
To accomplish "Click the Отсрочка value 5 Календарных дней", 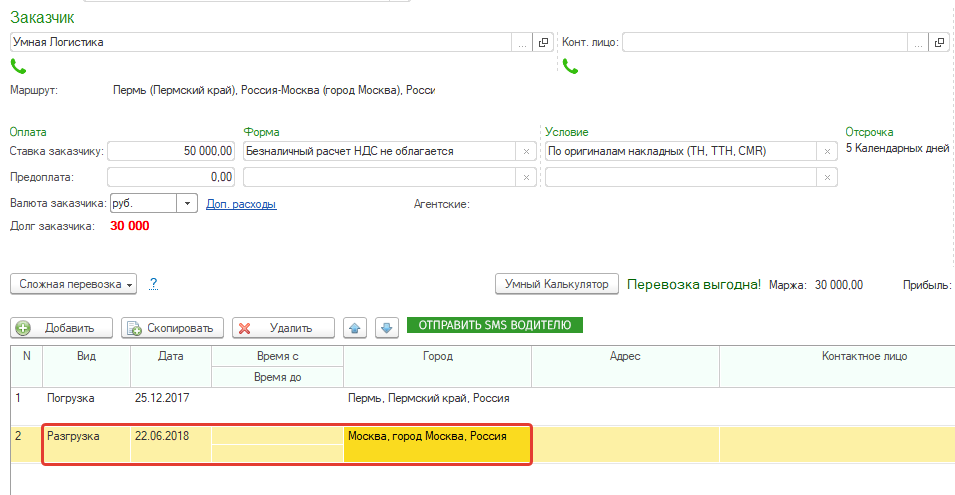I will [897, 148].
